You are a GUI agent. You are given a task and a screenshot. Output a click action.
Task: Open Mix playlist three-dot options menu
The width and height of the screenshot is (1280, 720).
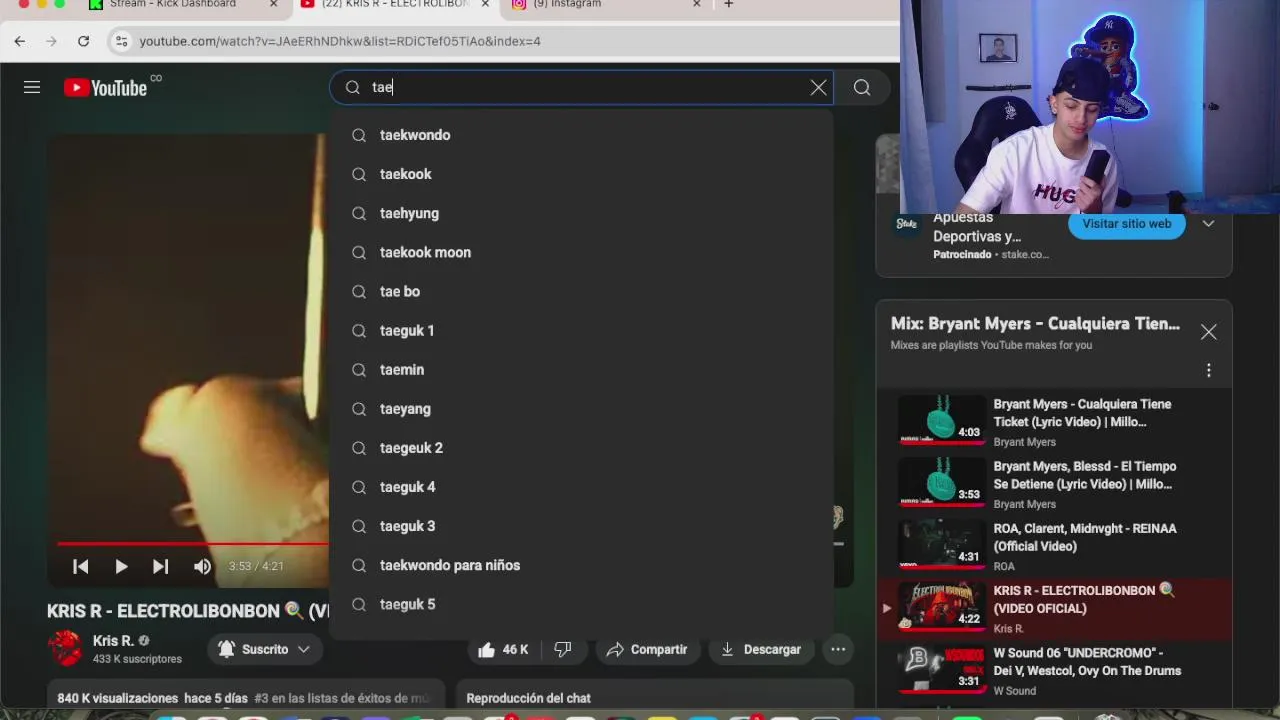click(1208, 371)
